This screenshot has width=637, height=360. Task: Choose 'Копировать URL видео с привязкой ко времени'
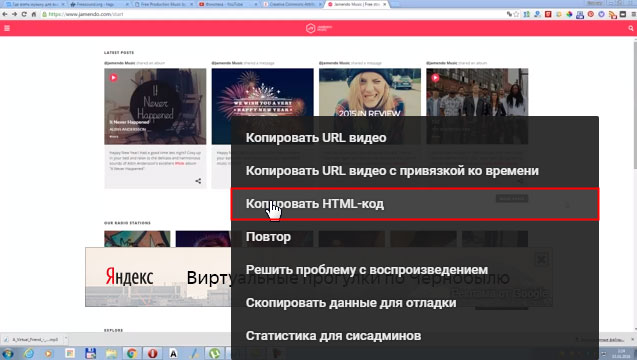pyautogui.click(x=415, y=171)
